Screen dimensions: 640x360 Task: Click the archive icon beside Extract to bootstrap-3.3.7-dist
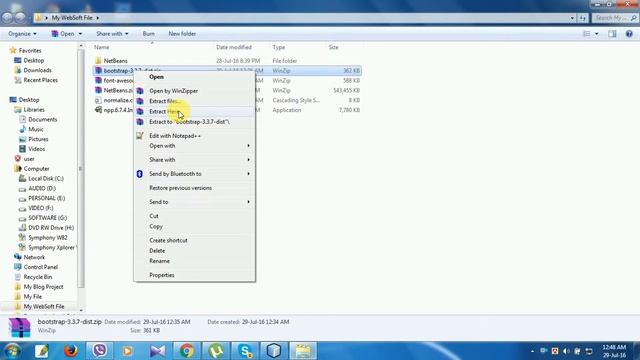pyautogui.click(x=140, y=122)
